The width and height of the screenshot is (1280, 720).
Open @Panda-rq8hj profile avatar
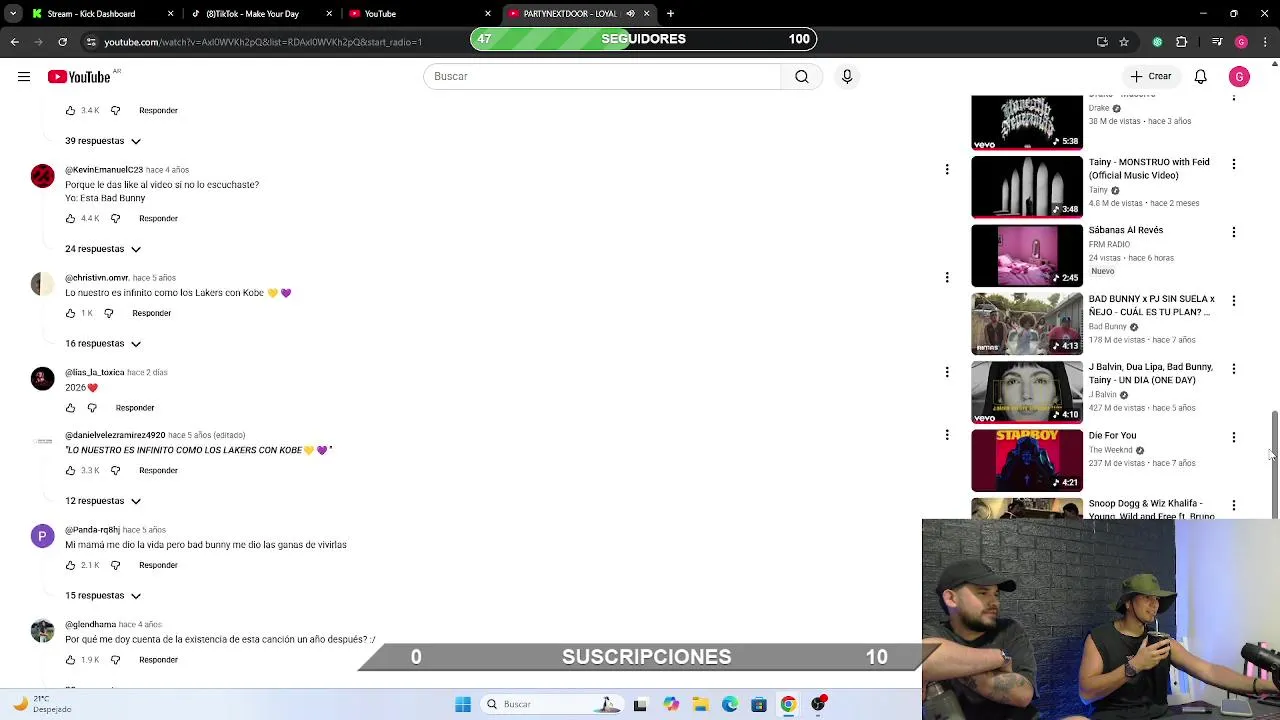point(42,537)
